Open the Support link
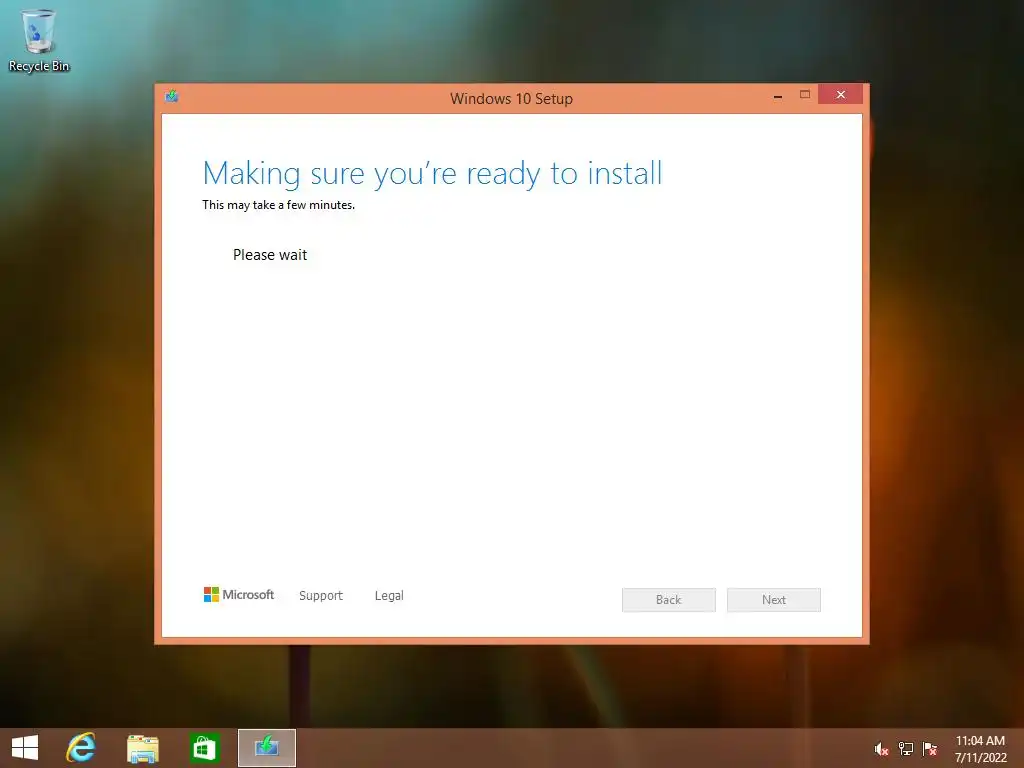Viewport: 1024px width, 768px height. coord(321,596)
